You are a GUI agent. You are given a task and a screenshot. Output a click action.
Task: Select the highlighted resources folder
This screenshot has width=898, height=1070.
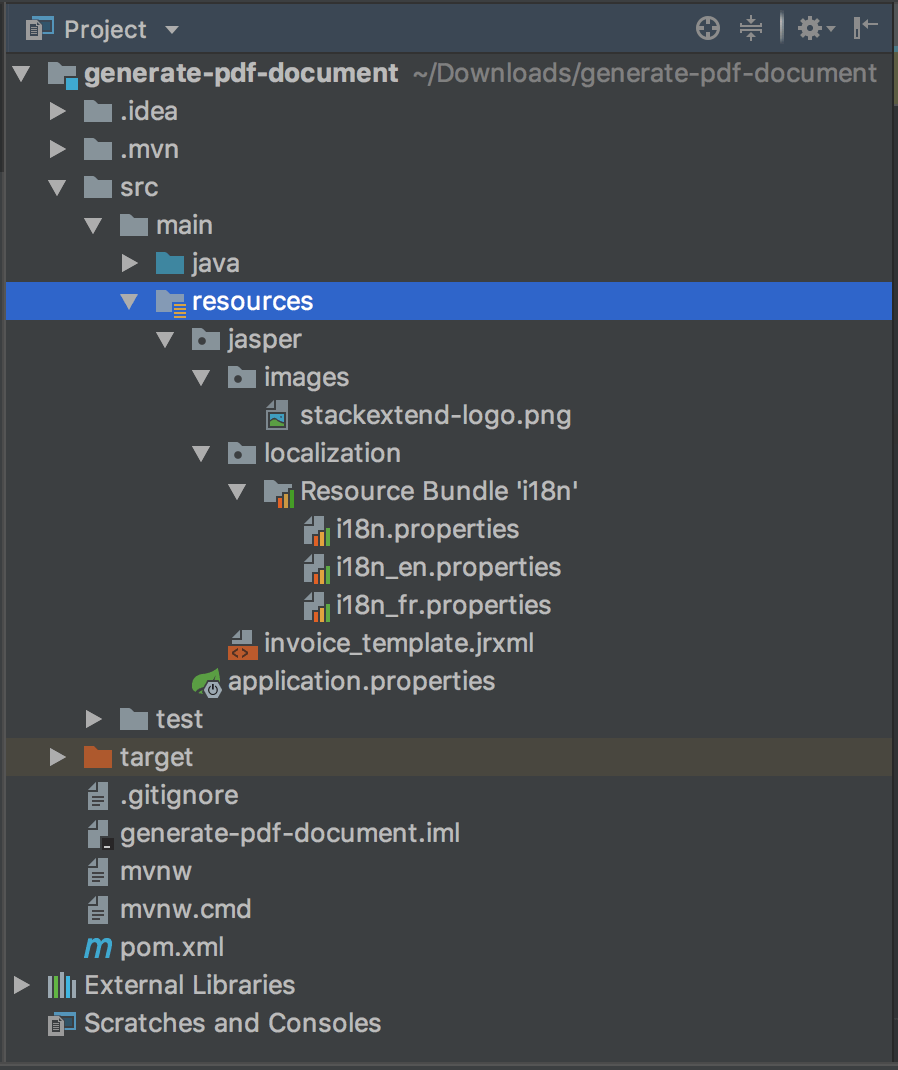pyautogui.click(x=253, y=301)
